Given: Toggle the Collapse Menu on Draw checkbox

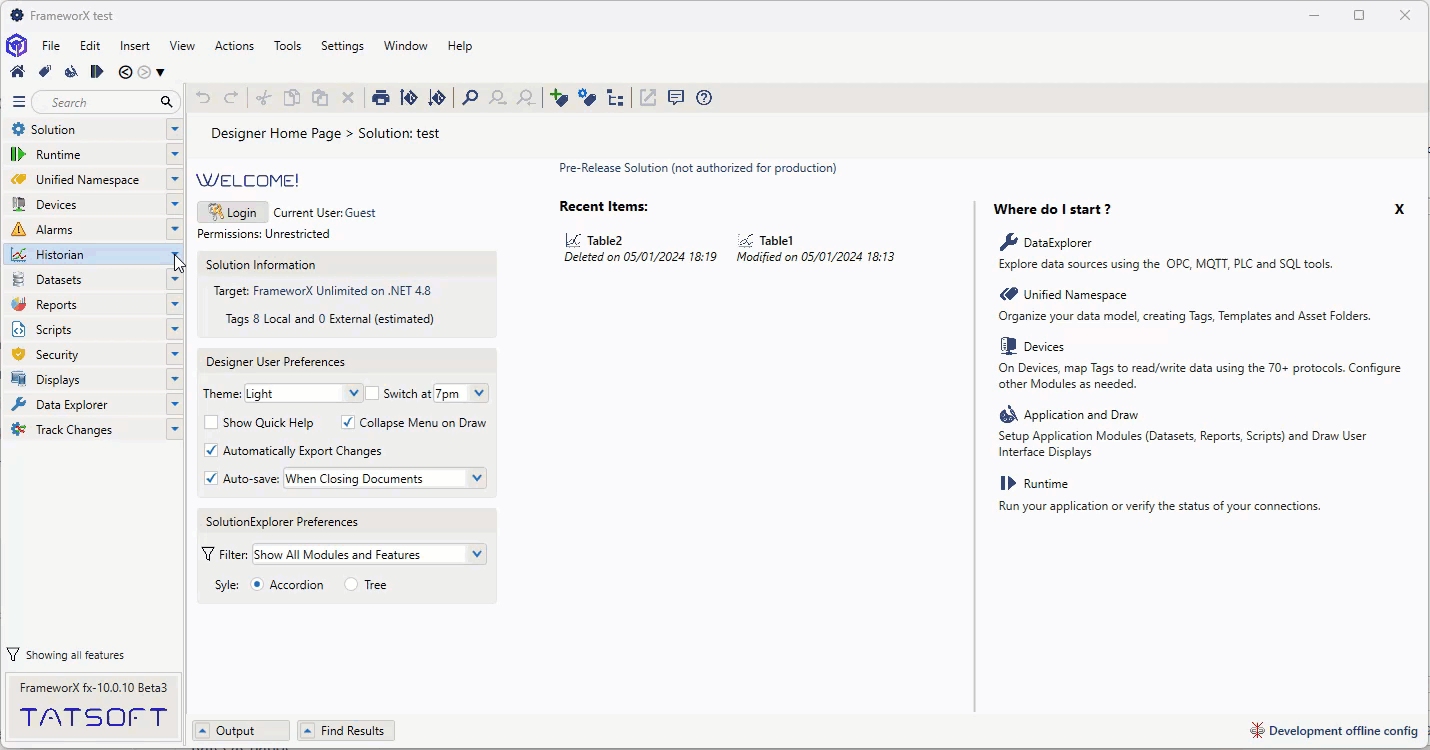Looking at the screenshot, I should [348, 423].
